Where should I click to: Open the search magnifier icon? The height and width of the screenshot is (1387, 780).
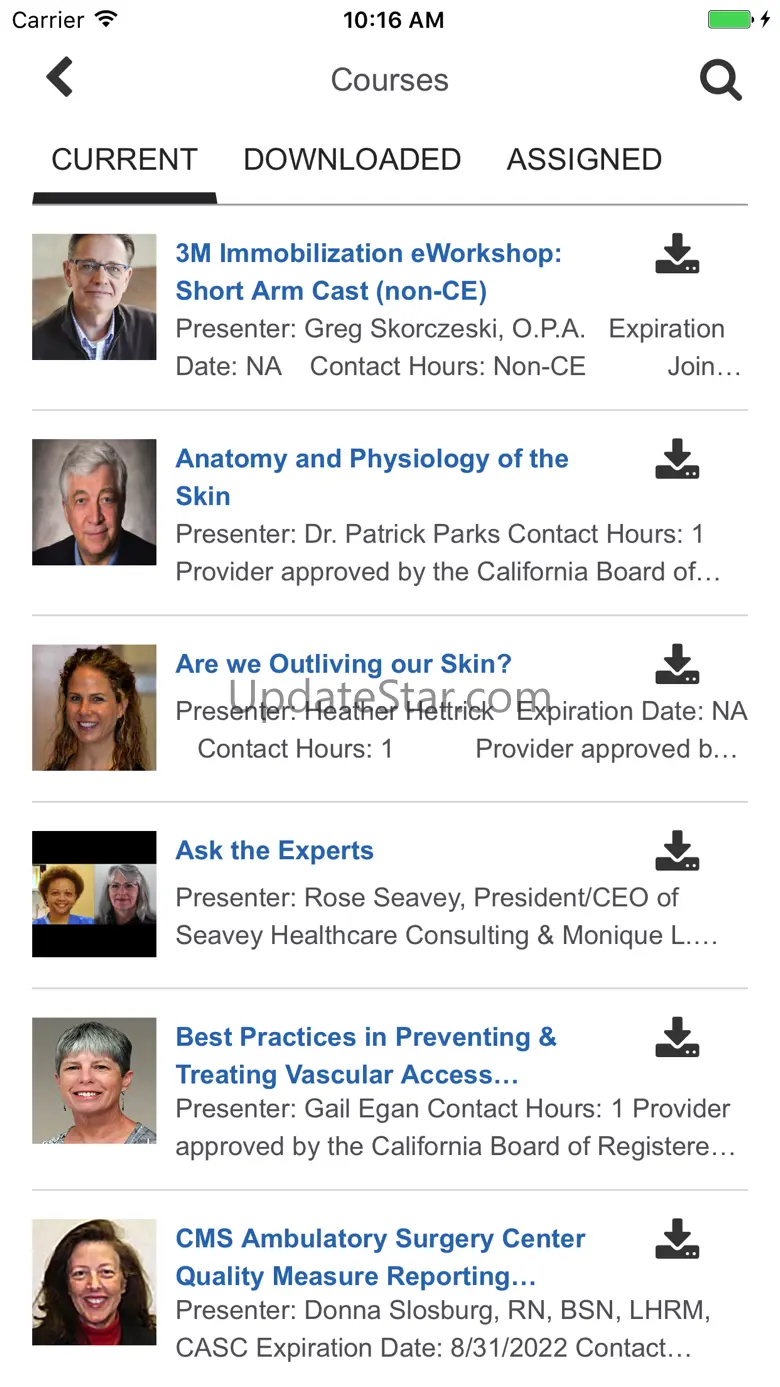coord(720,80)
